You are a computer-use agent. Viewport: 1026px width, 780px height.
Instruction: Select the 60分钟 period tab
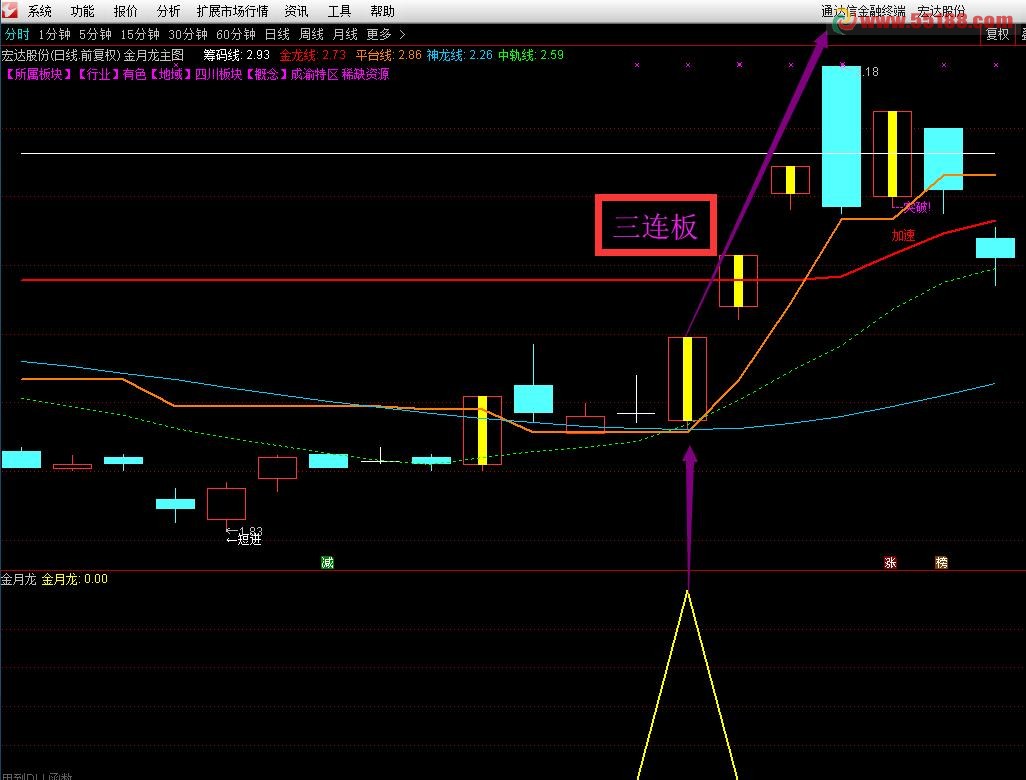click(x=236, y=34)
